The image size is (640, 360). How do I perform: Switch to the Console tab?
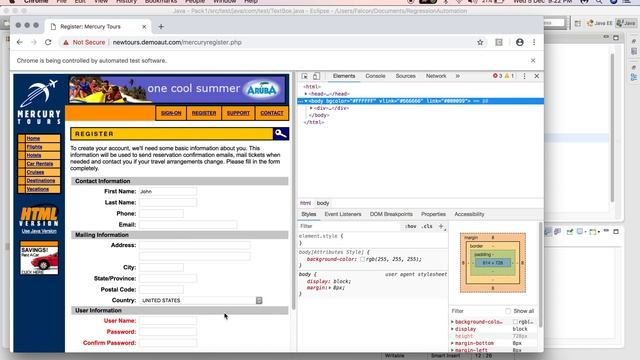coord(375,76)
